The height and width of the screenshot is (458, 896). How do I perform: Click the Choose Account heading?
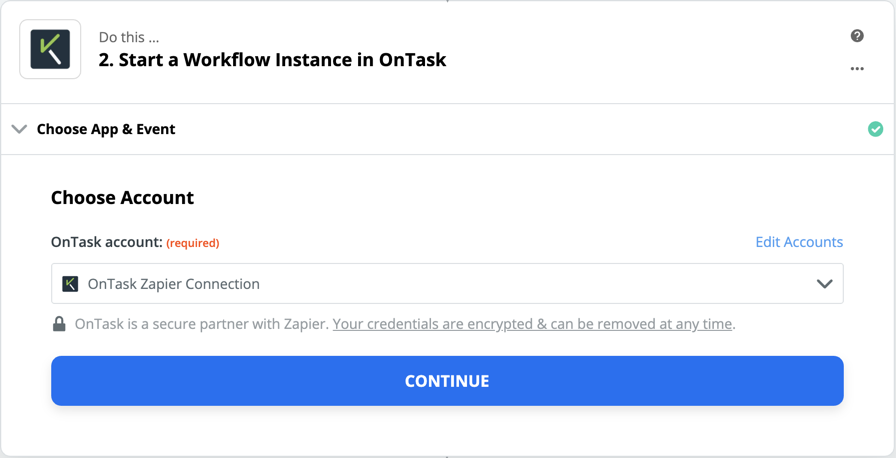[122, 198]
